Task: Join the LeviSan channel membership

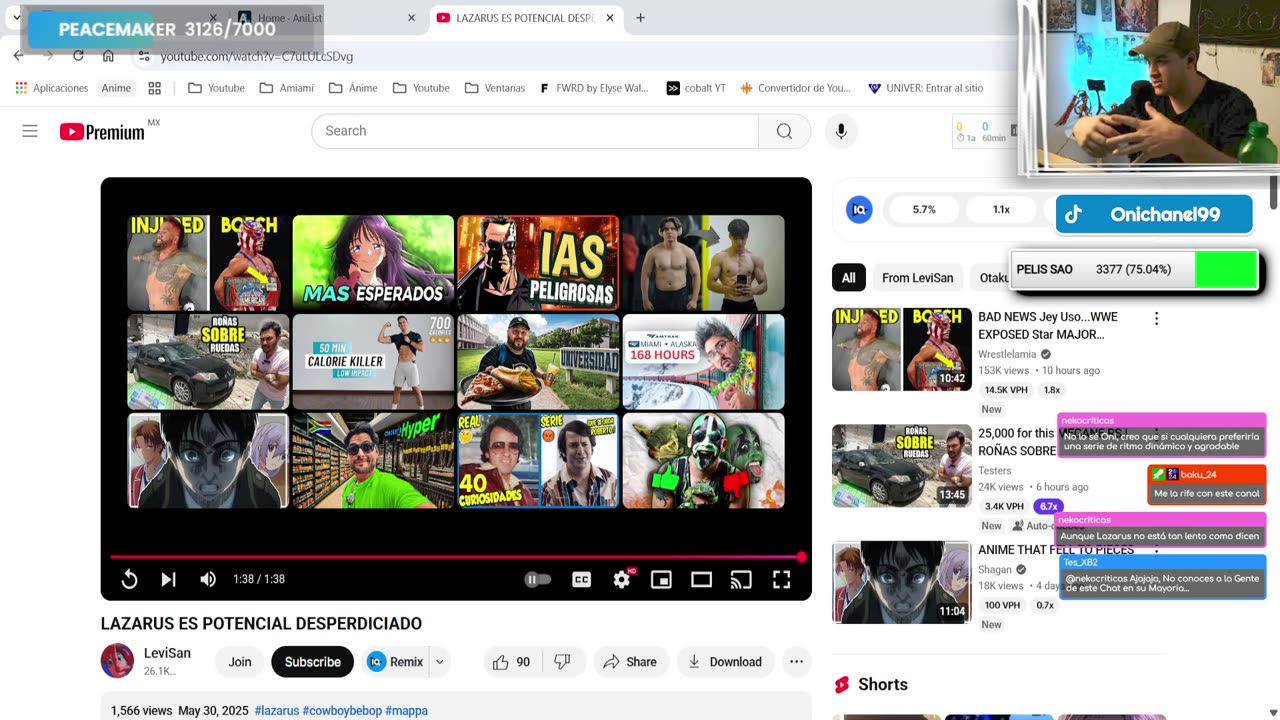Action: [x=240, y=662]
